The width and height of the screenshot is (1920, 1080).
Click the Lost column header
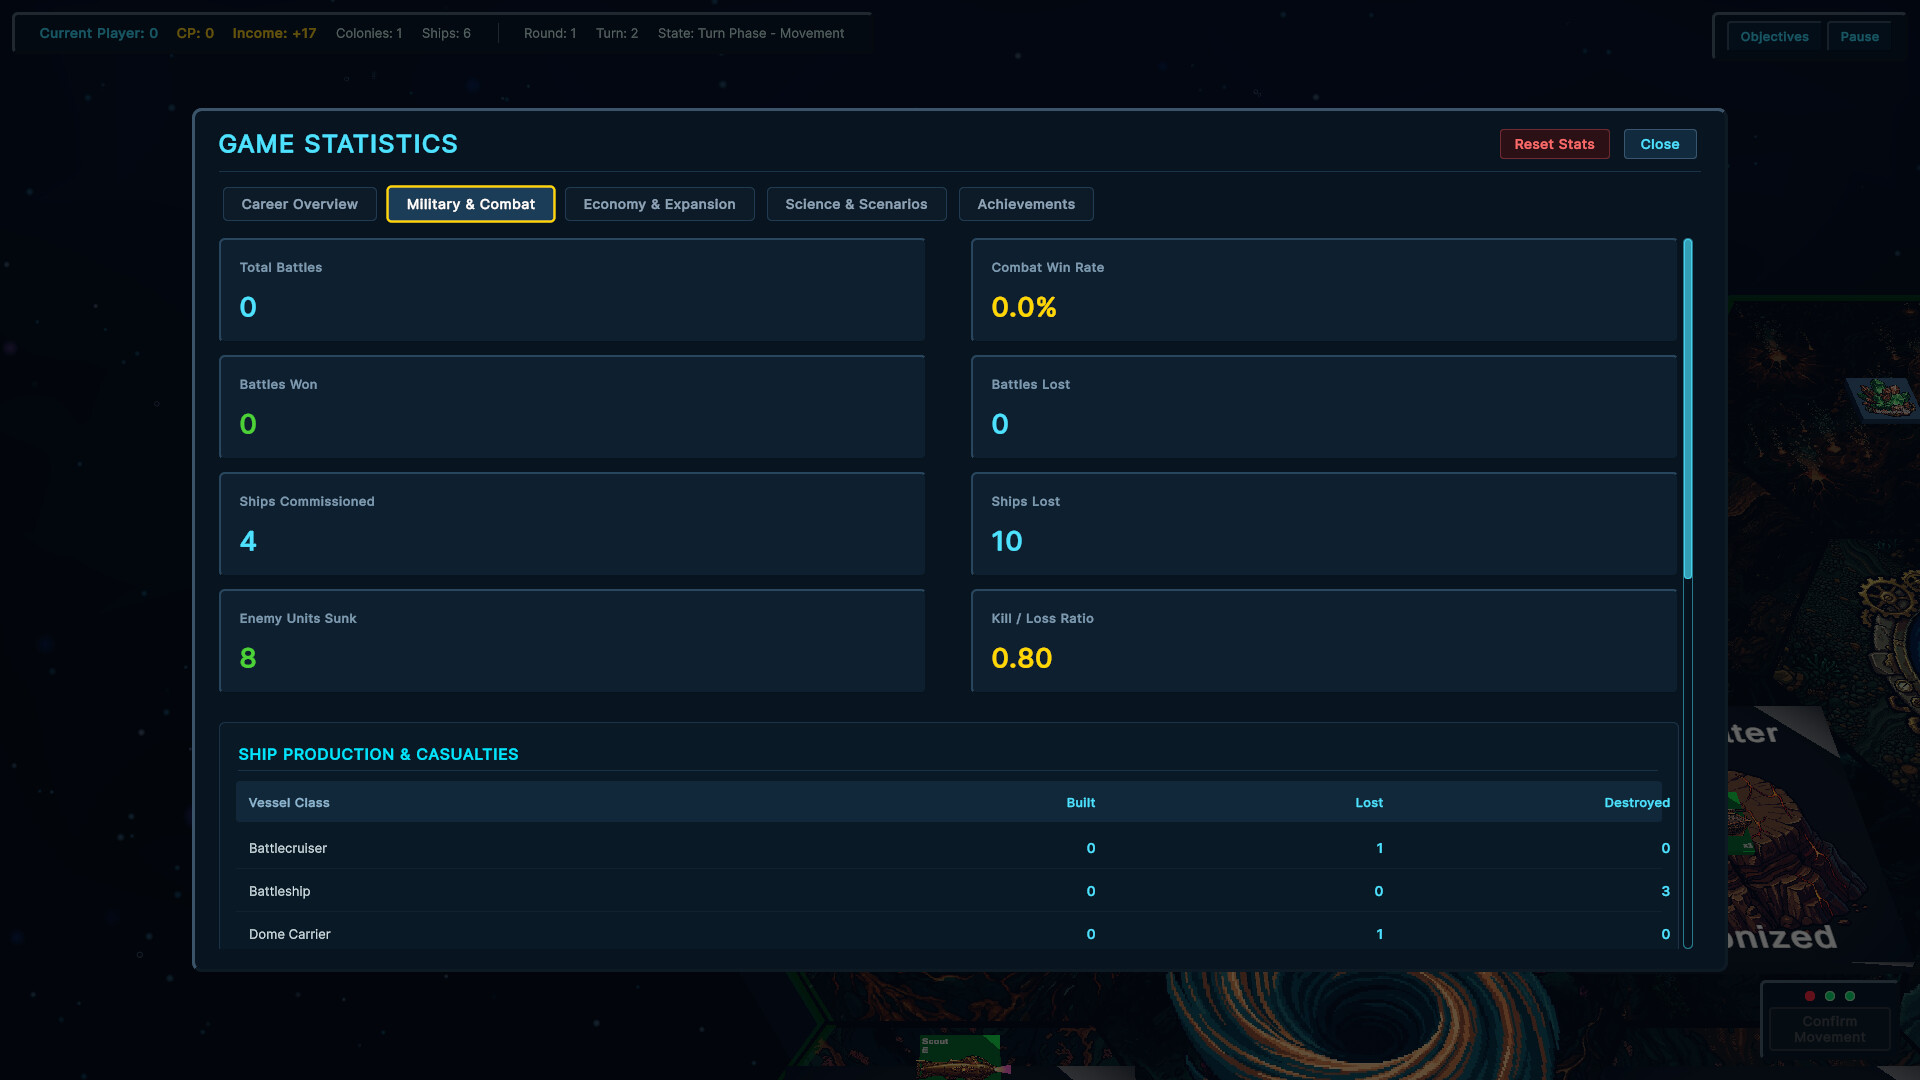click(x=1369, y=802)
